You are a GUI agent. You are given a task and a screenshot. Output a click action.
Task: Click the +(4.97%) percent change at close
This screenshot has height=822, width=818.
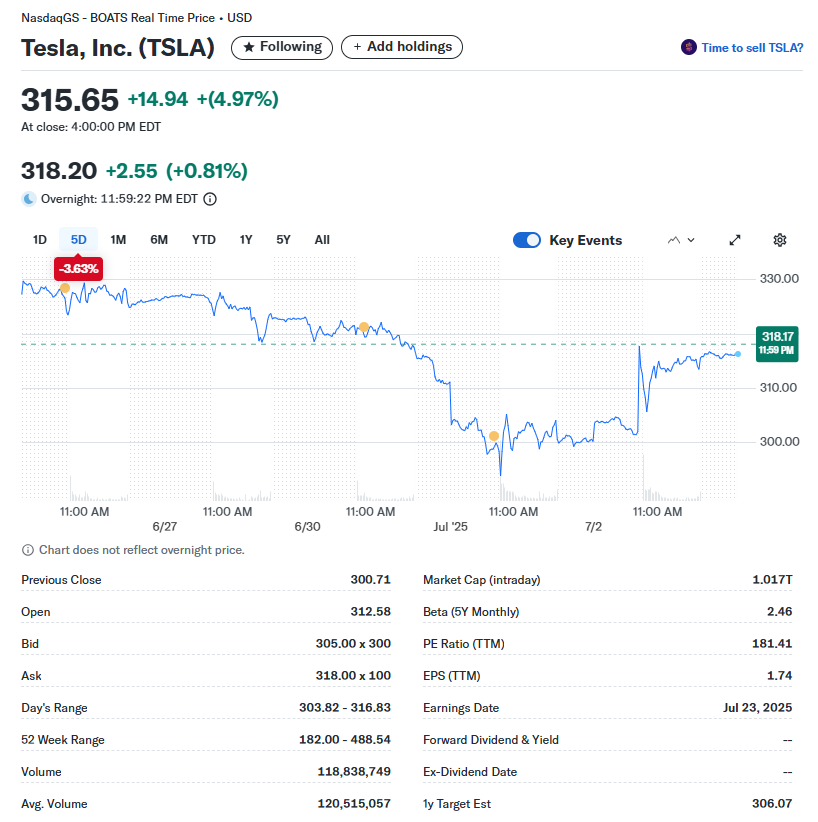coord(238,99)
